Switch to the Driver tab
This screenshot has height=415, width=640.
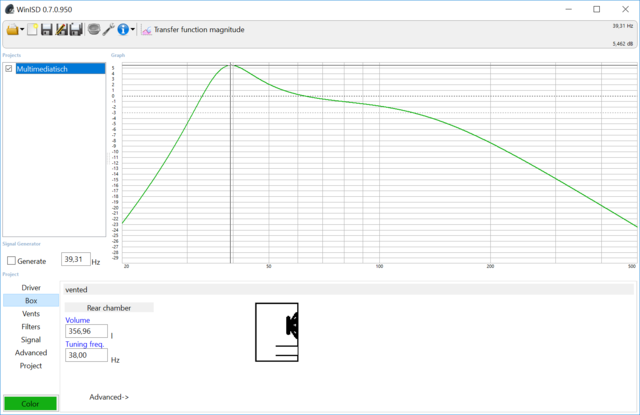pos(31,287)
